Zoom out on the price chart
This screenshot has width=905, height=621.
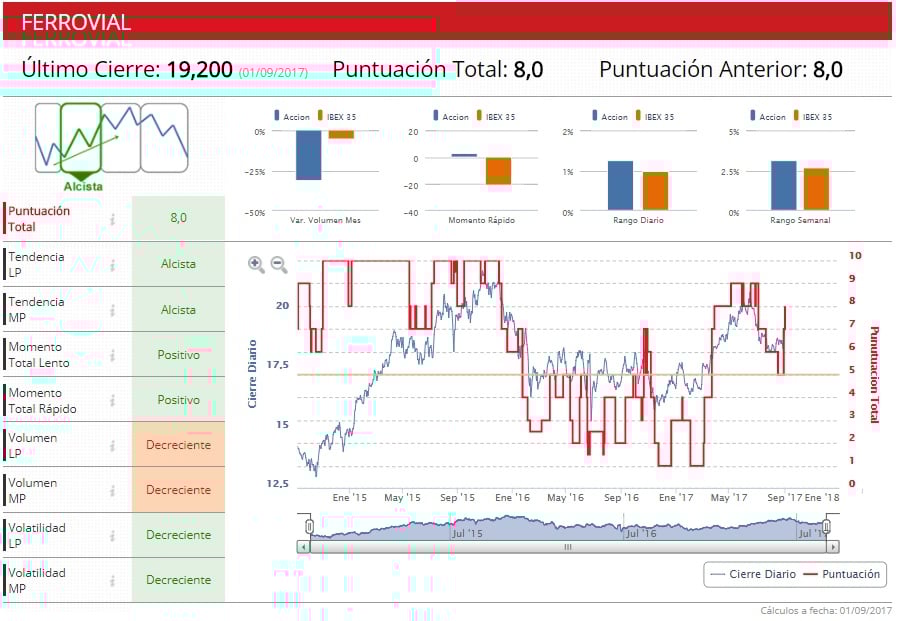279,265
